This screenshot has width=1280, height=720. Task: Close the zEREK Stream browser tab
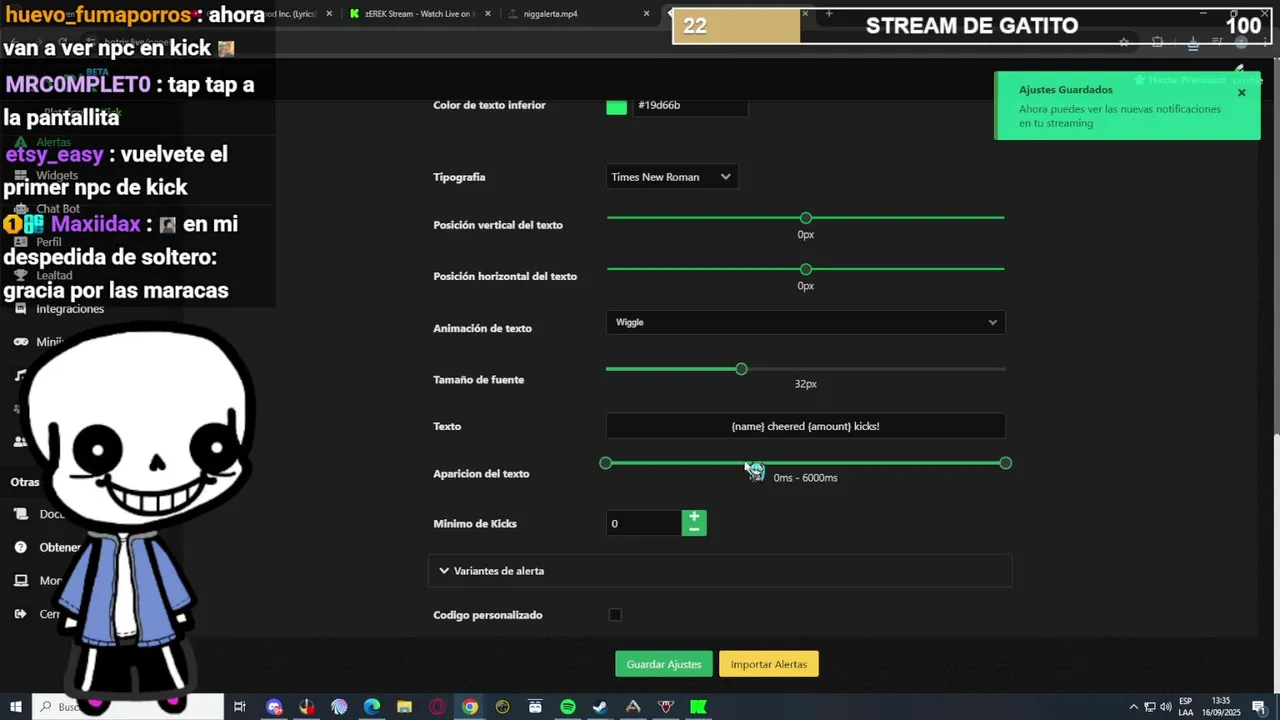point(488,14)
